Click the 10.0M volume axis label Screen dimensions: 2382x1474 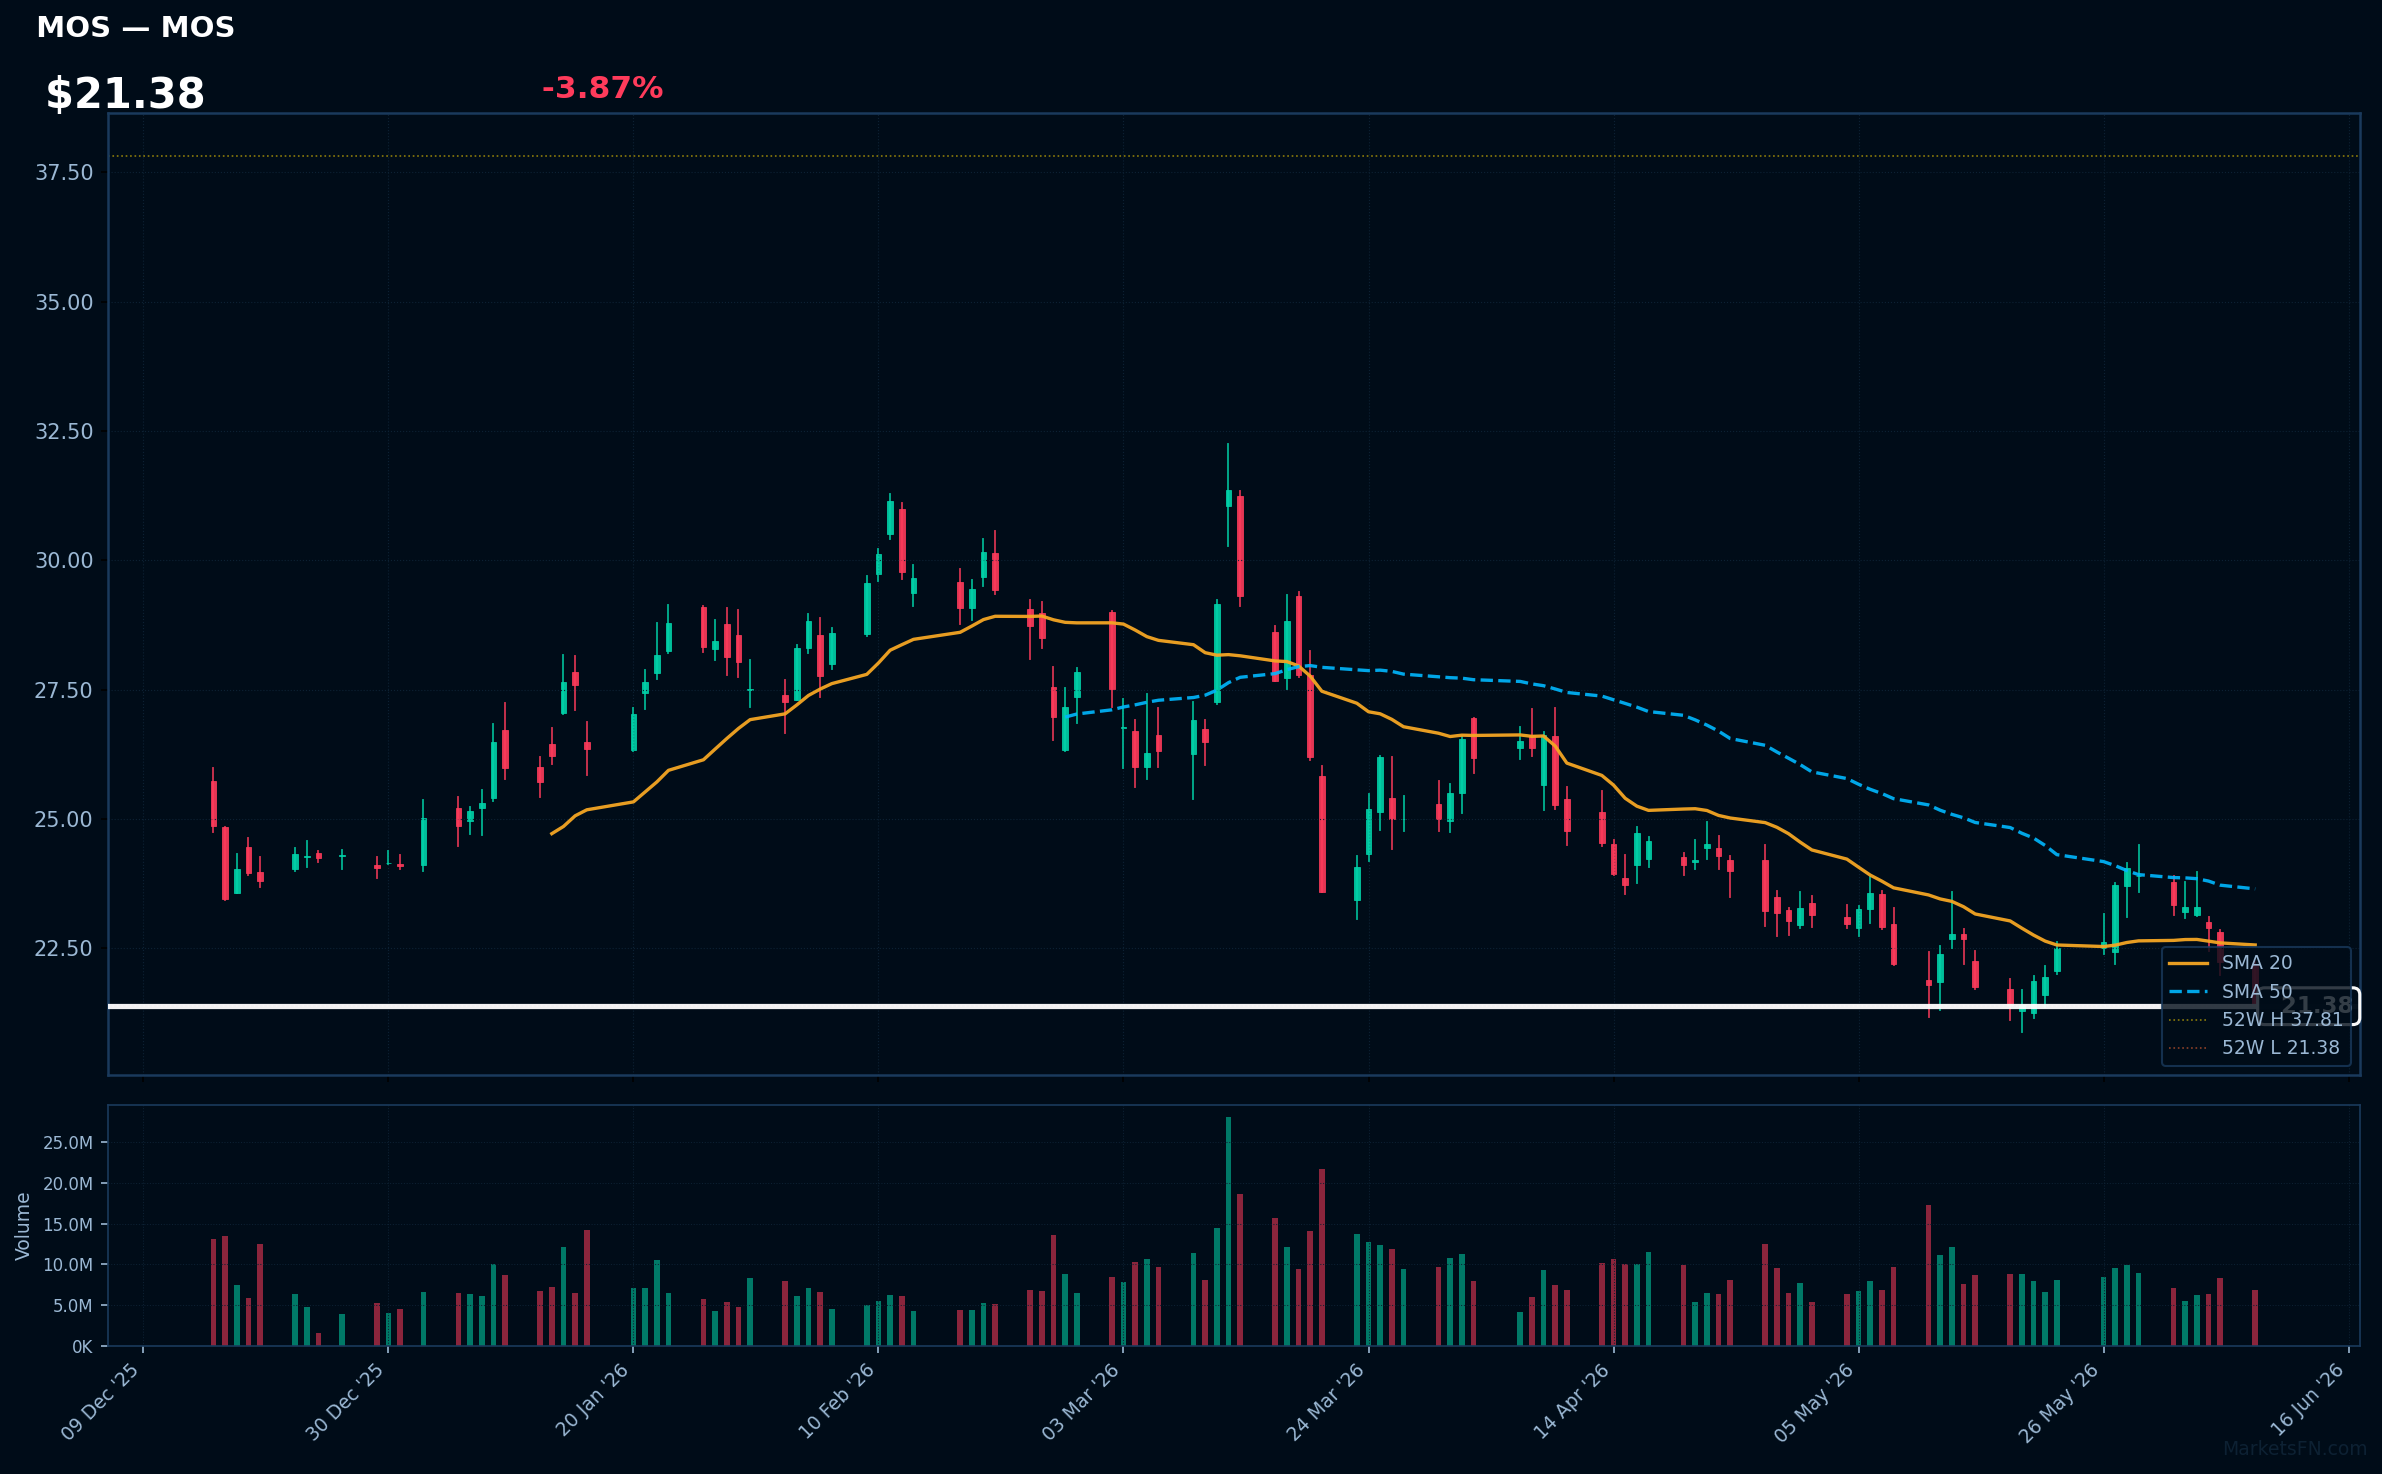pos(68,1265)
